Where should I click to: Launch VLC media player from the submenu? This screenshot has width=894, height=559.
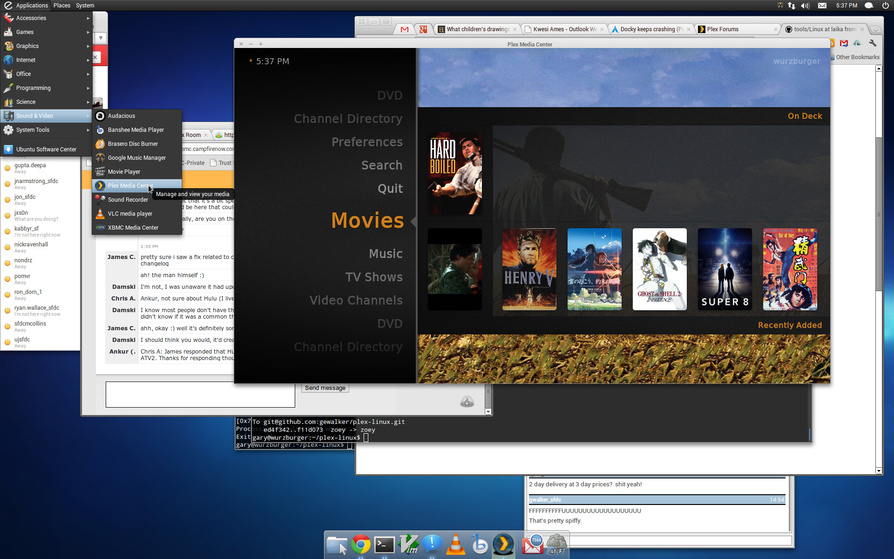pos(137,213)
